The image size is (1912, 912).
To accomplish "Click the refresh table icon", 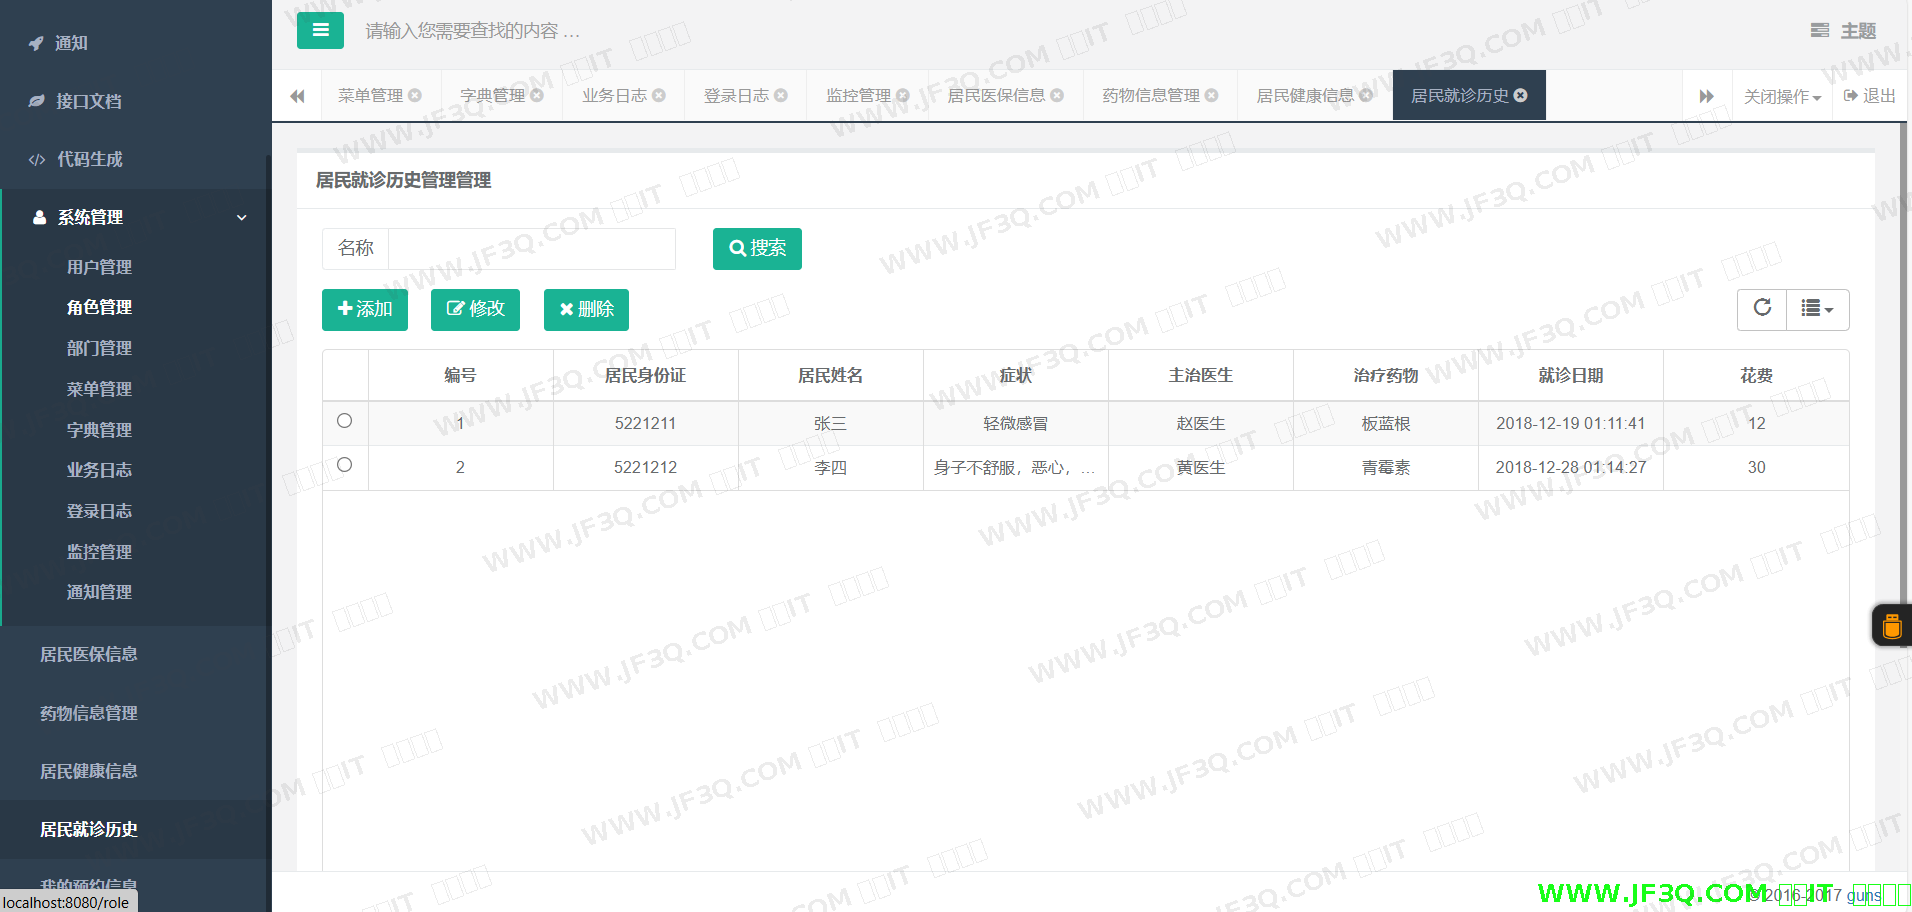I will 1762,309.
